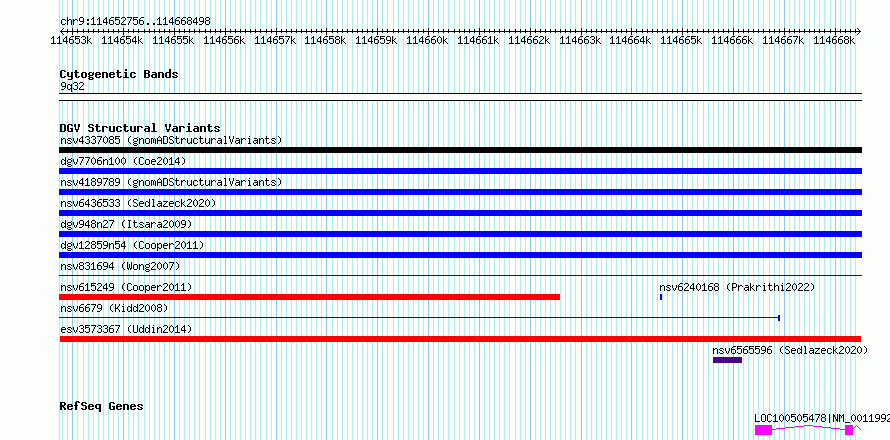Select the blue dgv7706n100 Coe2014 bar
Image resolution: width=890 pixels, height=440 pixels.
[x=460, y=171]
